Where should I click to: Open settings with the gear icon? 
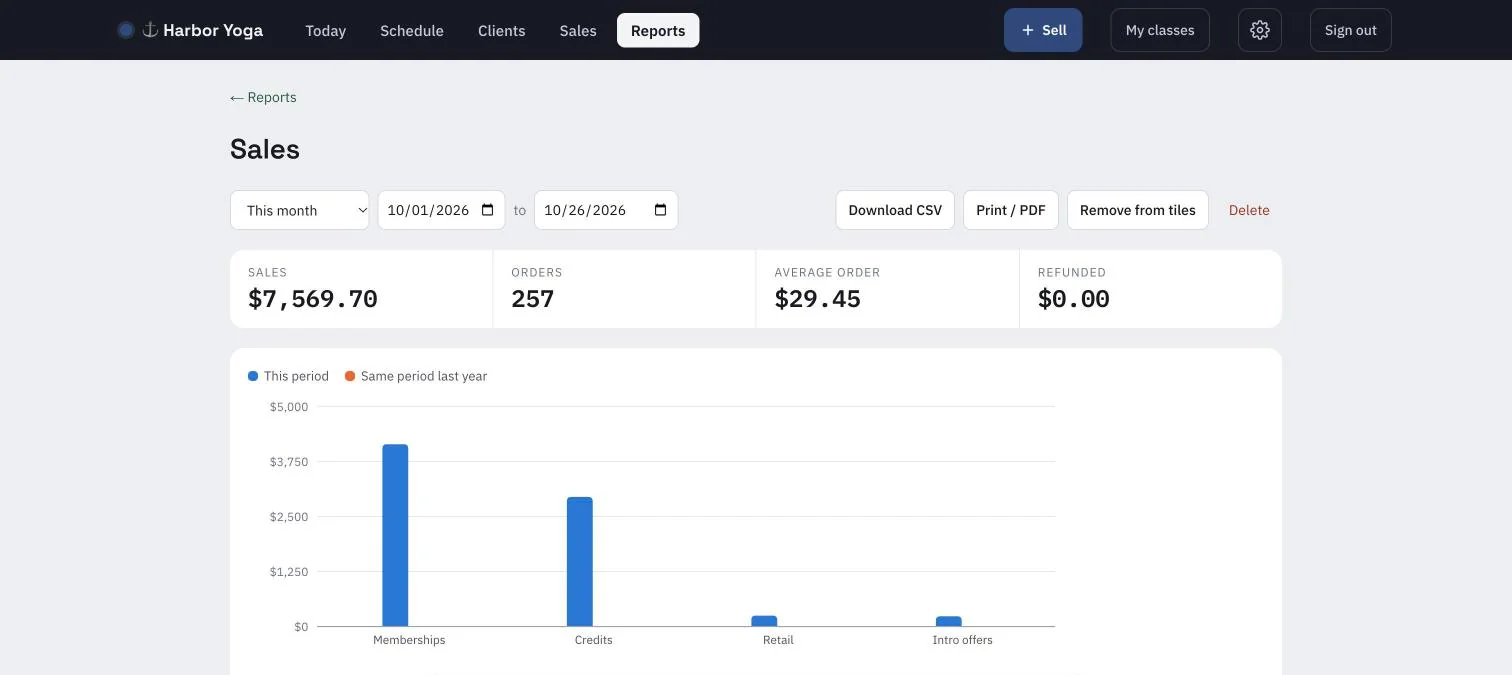tap(1260, 30)
